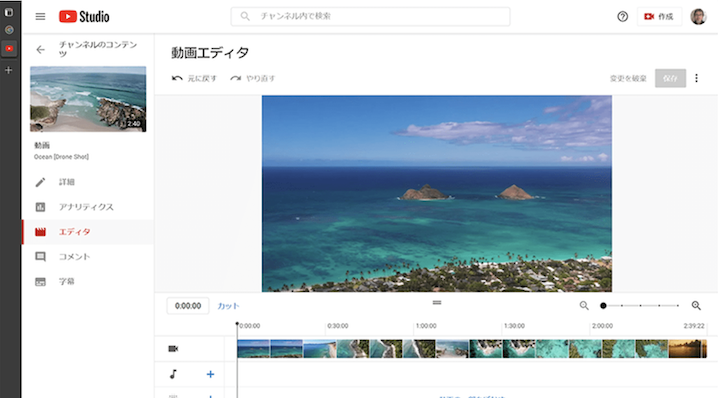Open the Ocean video thumbnail in sidebar
The width and height of the screenshot is (720, 398).
click(88, 99)
